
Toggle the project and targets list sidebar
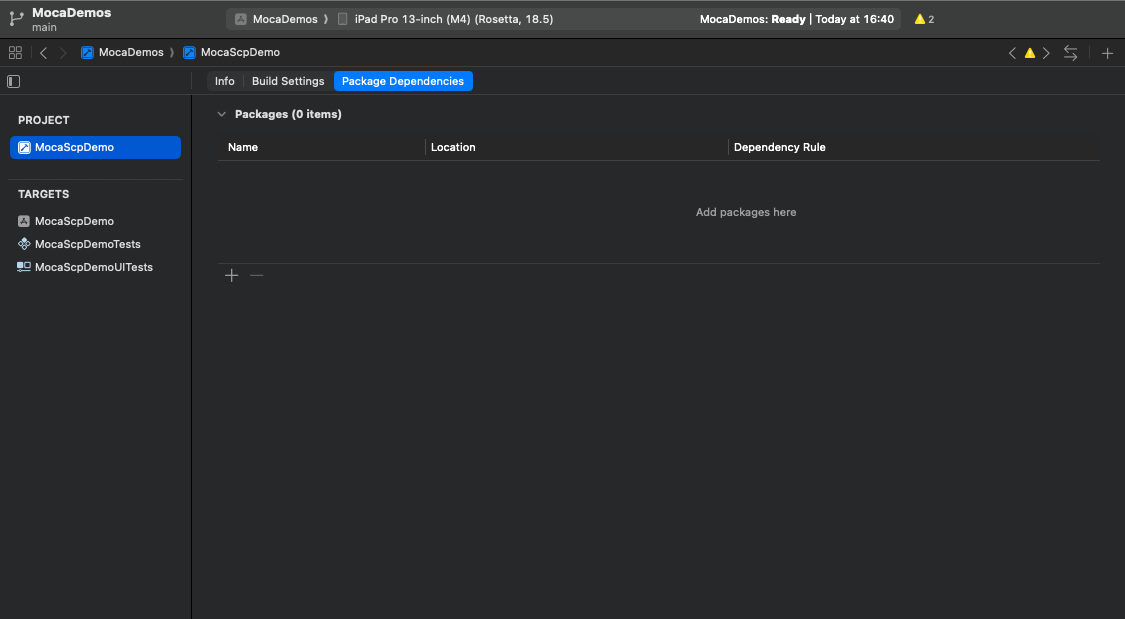(14, 82)
